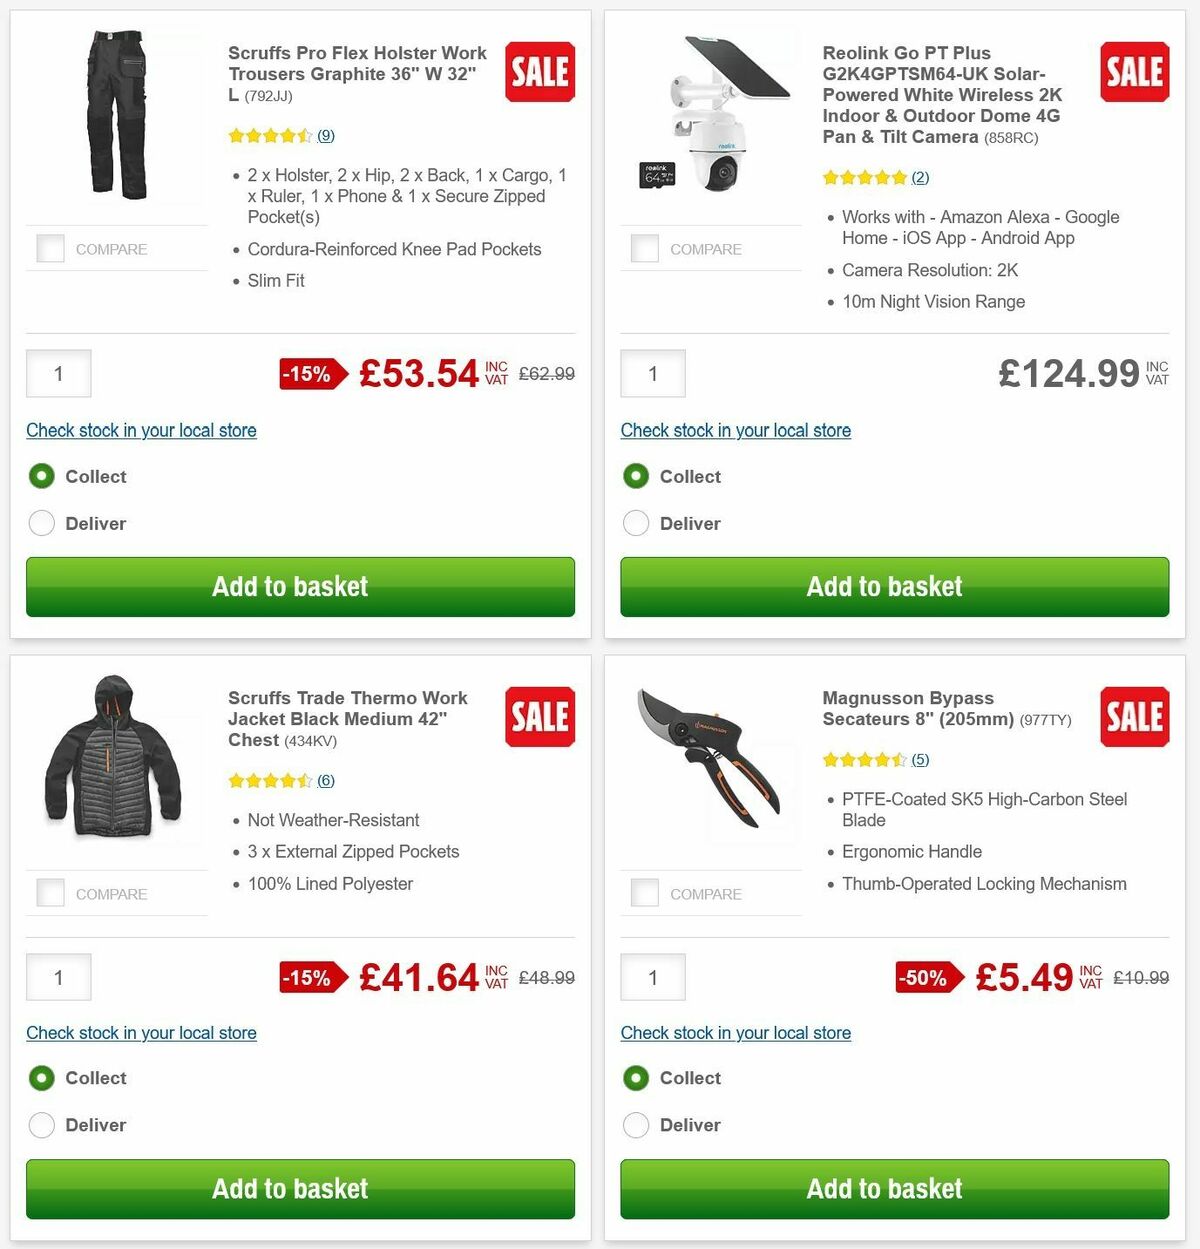Click the star rating of the Thermo Work Jacket
The image size is (1200, 1249).
click(x=271, y=780)
